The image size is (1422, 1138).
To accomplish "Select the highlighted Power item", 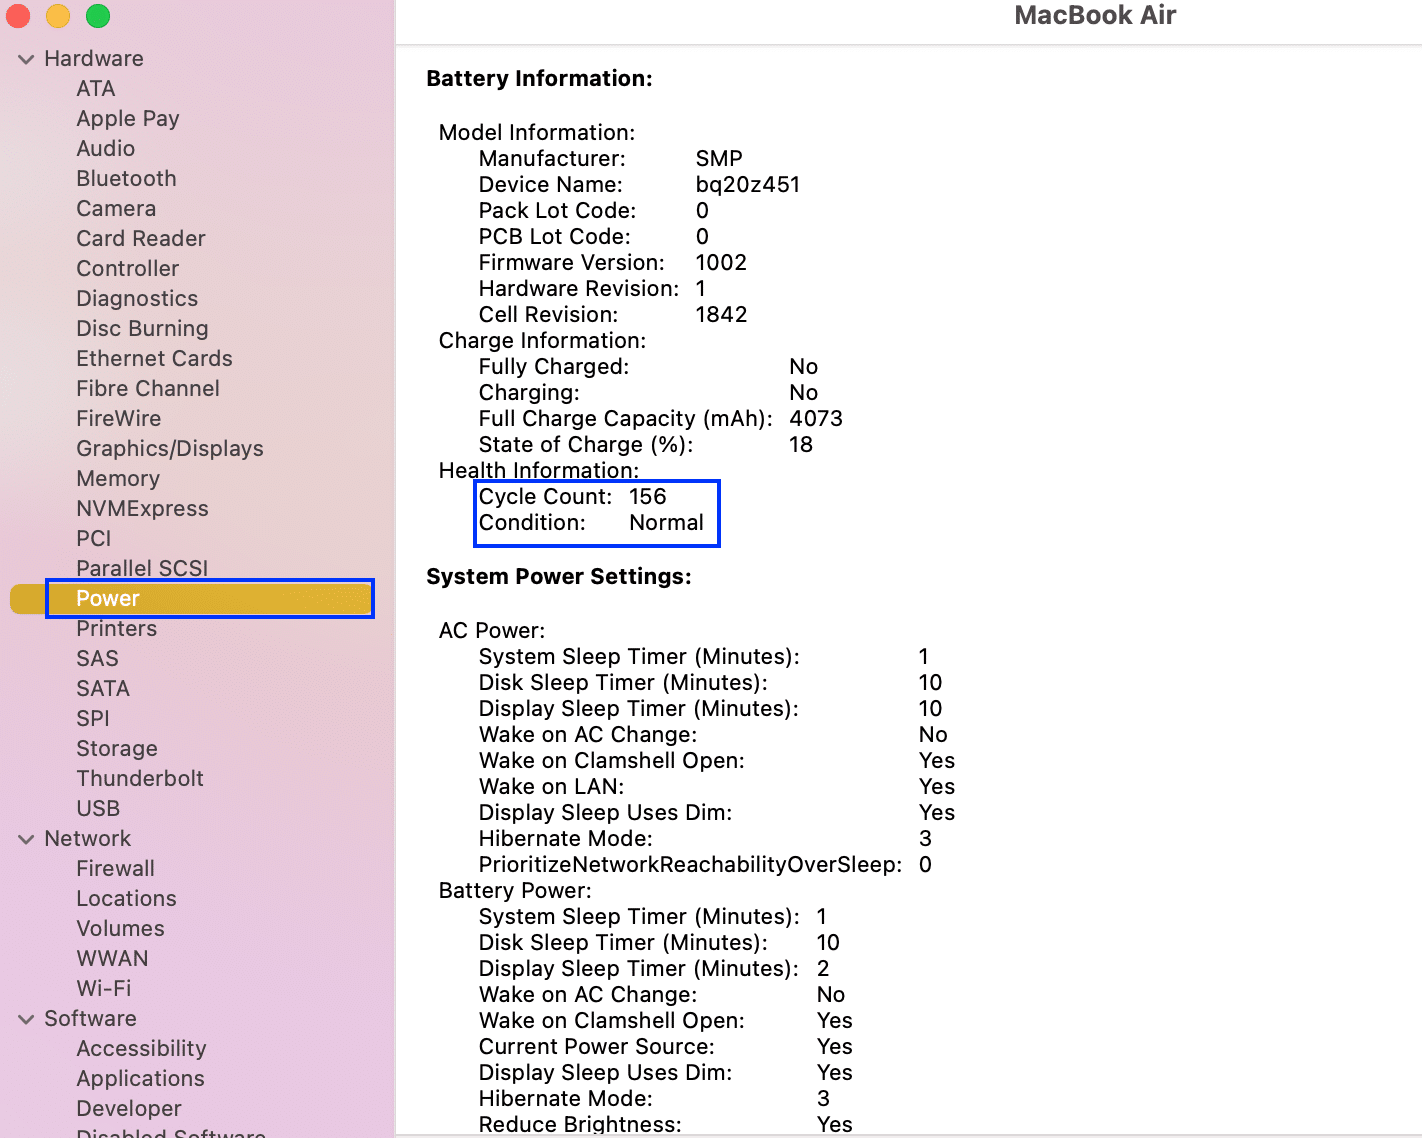I will 107,598.
